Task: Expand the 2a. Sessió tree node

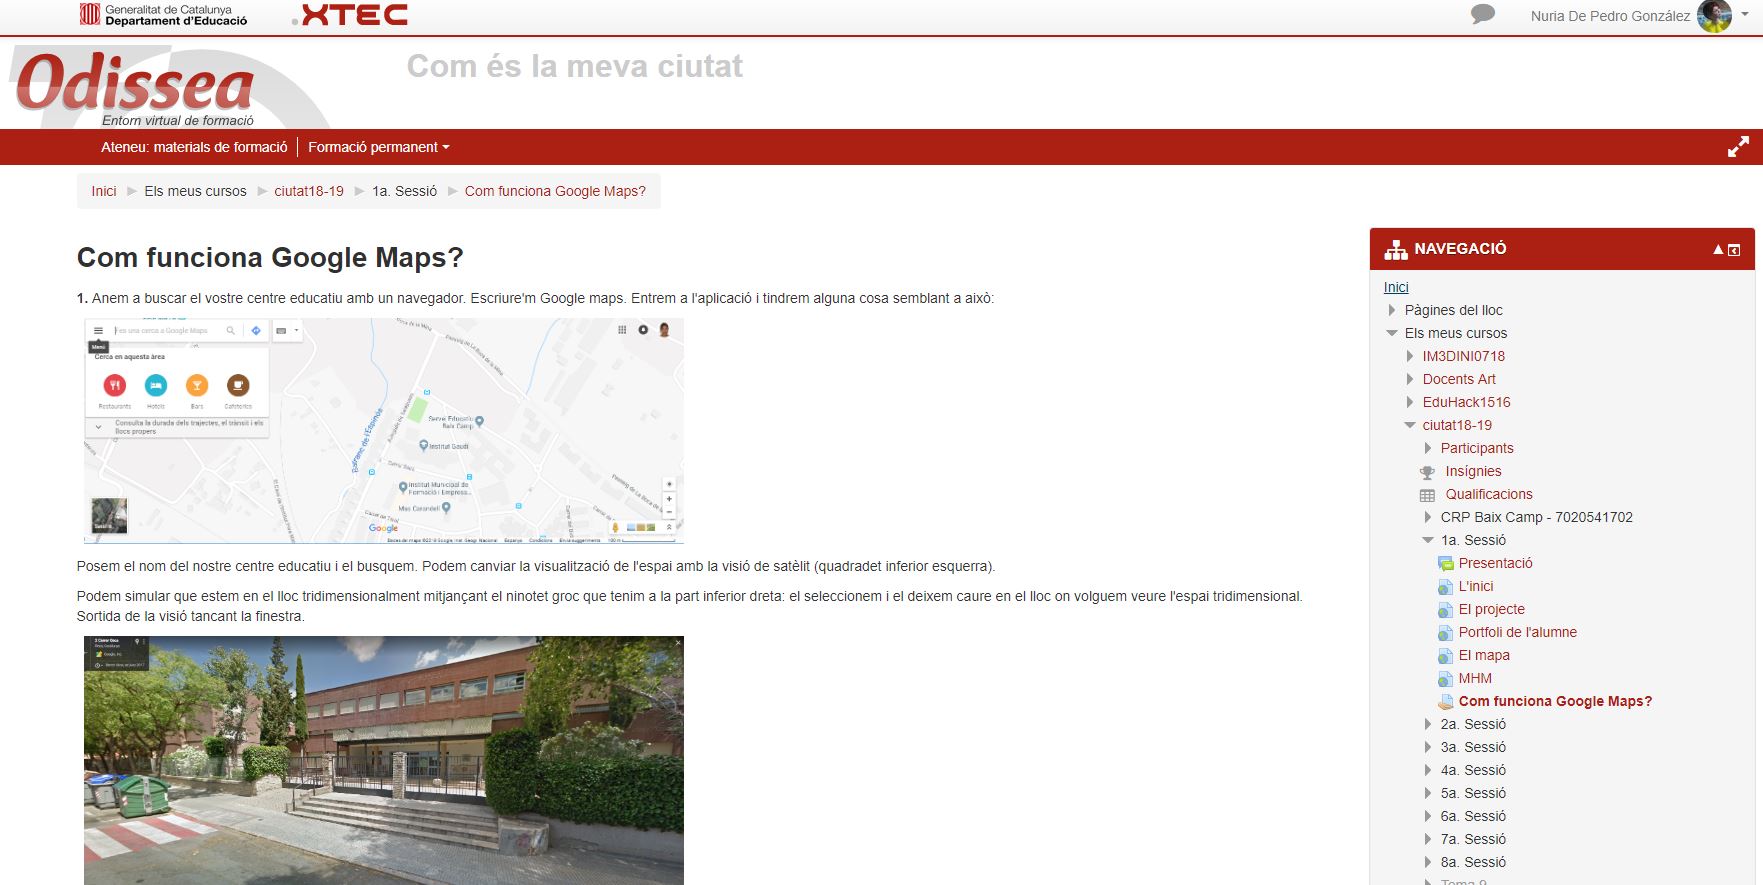Action: (1428, 724)
